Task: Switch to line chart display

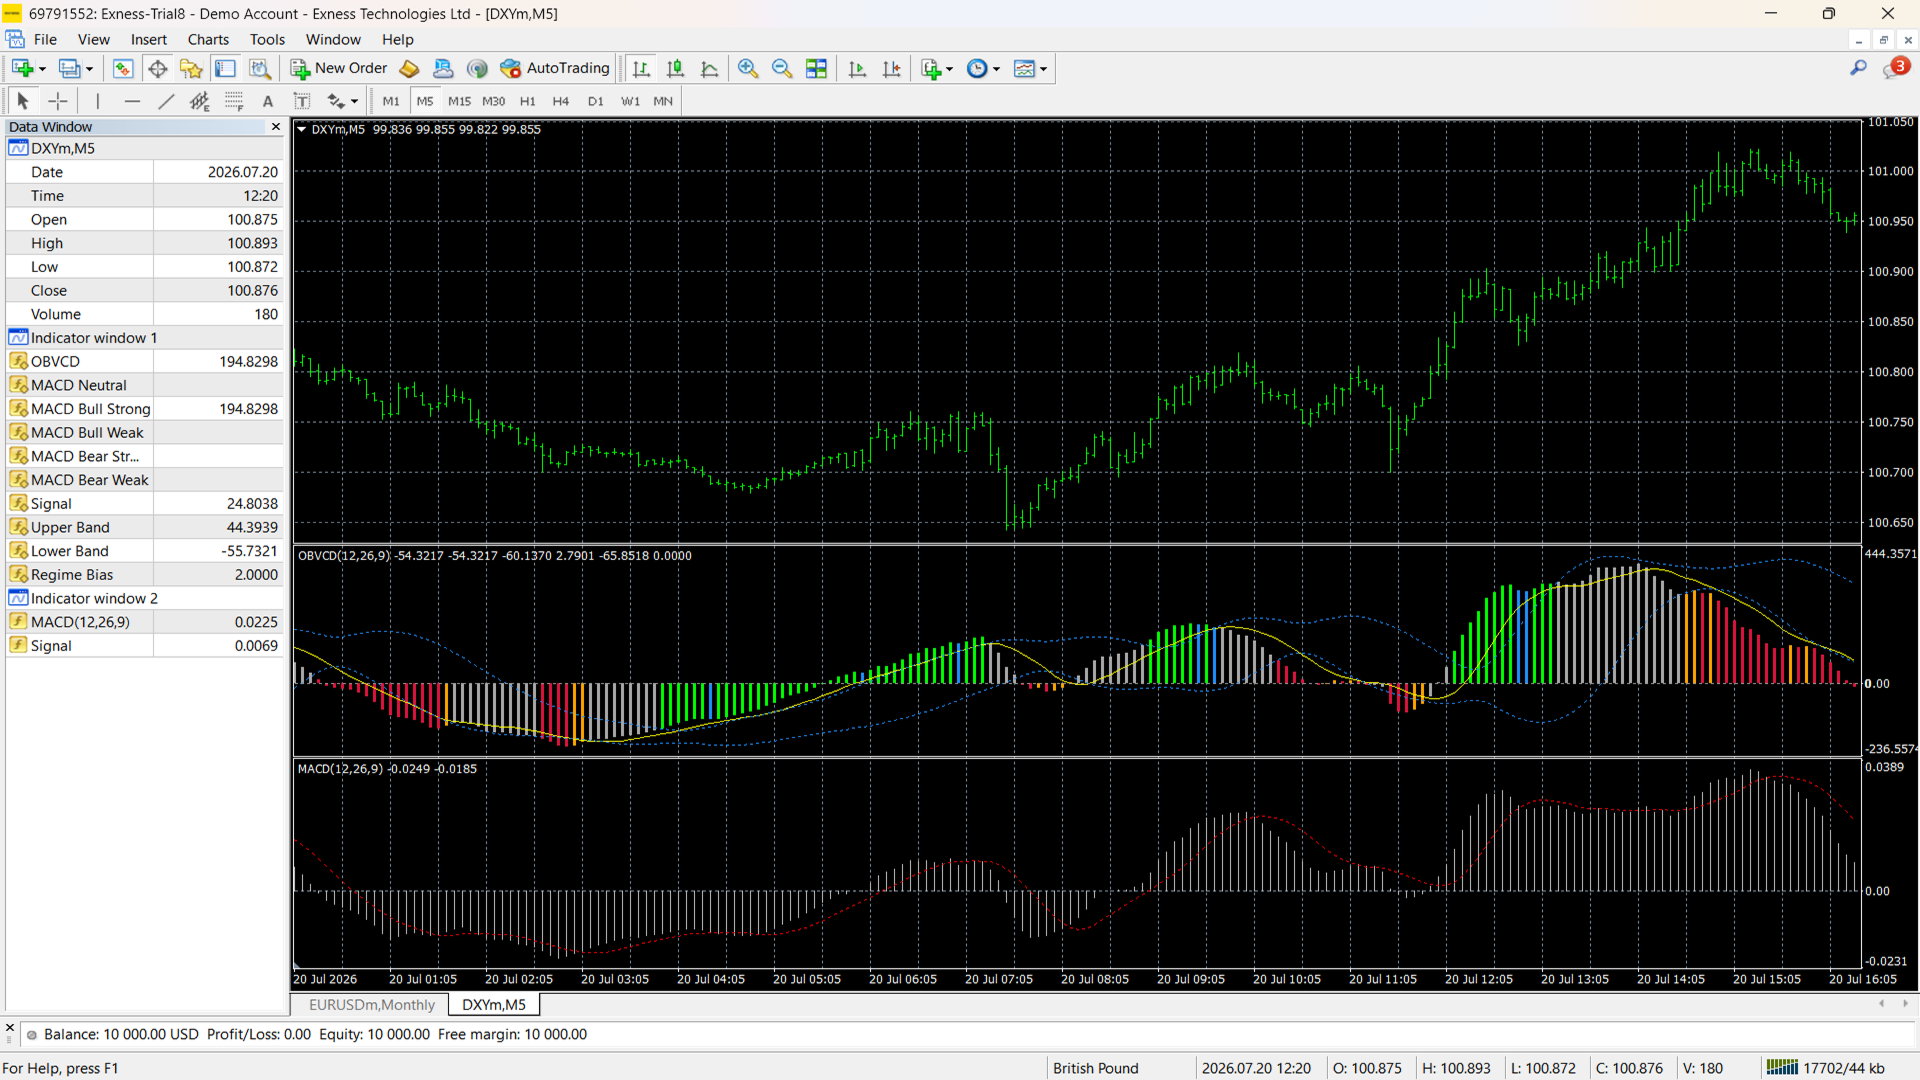Action: (709, 69)
